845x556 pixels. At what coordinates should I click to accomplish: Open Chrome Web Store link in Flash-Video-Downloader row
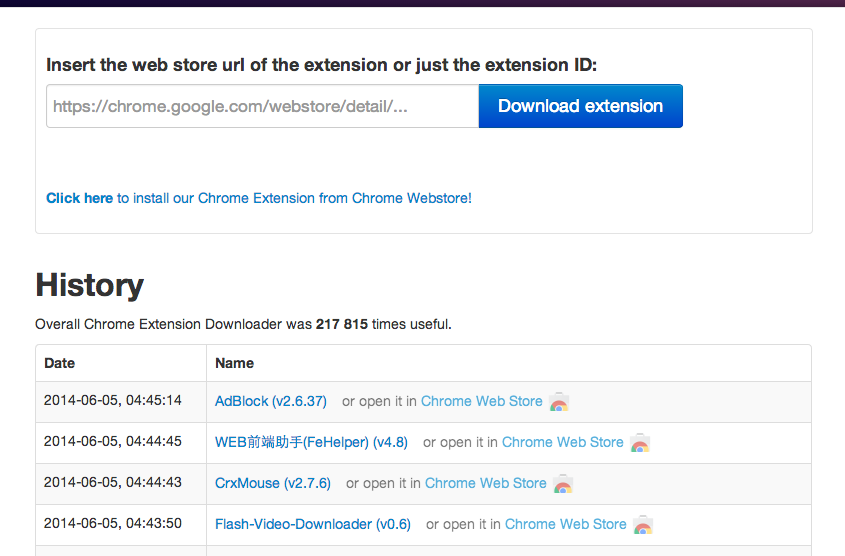(x=565, y=524)
